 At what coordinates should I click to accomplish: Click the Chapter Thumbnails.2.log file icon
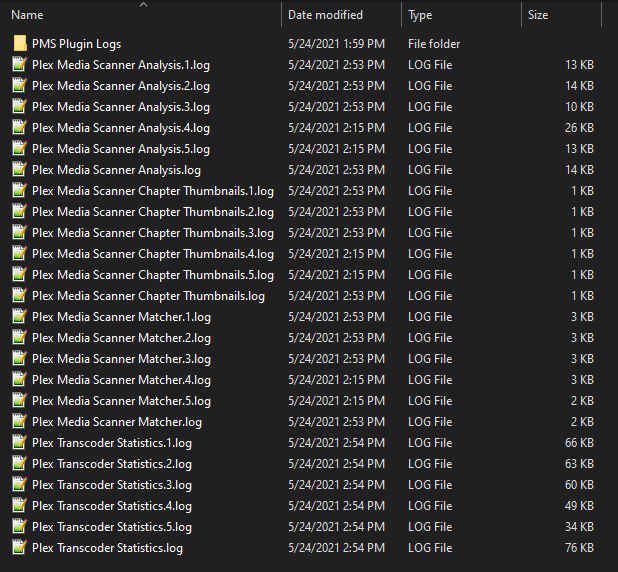pos(20,212)
